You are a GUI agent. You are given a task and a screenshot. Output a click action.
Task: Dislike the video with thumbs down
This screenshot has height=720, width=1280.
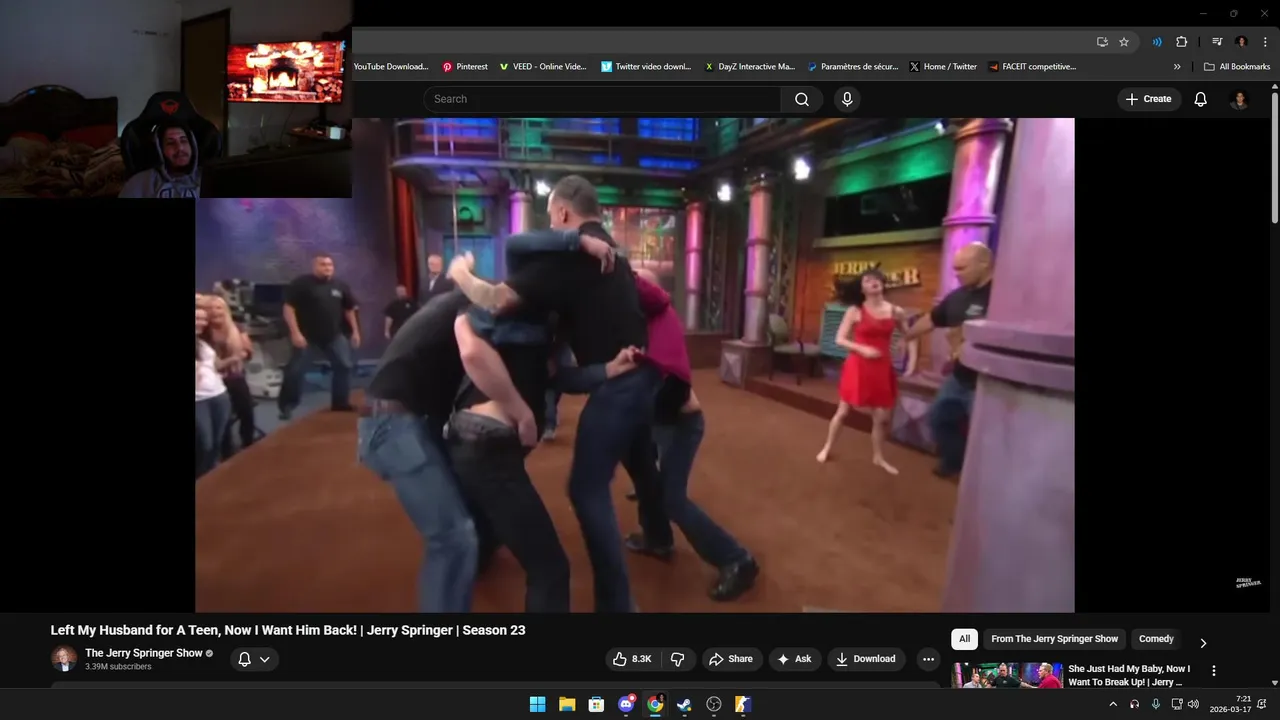677,659
